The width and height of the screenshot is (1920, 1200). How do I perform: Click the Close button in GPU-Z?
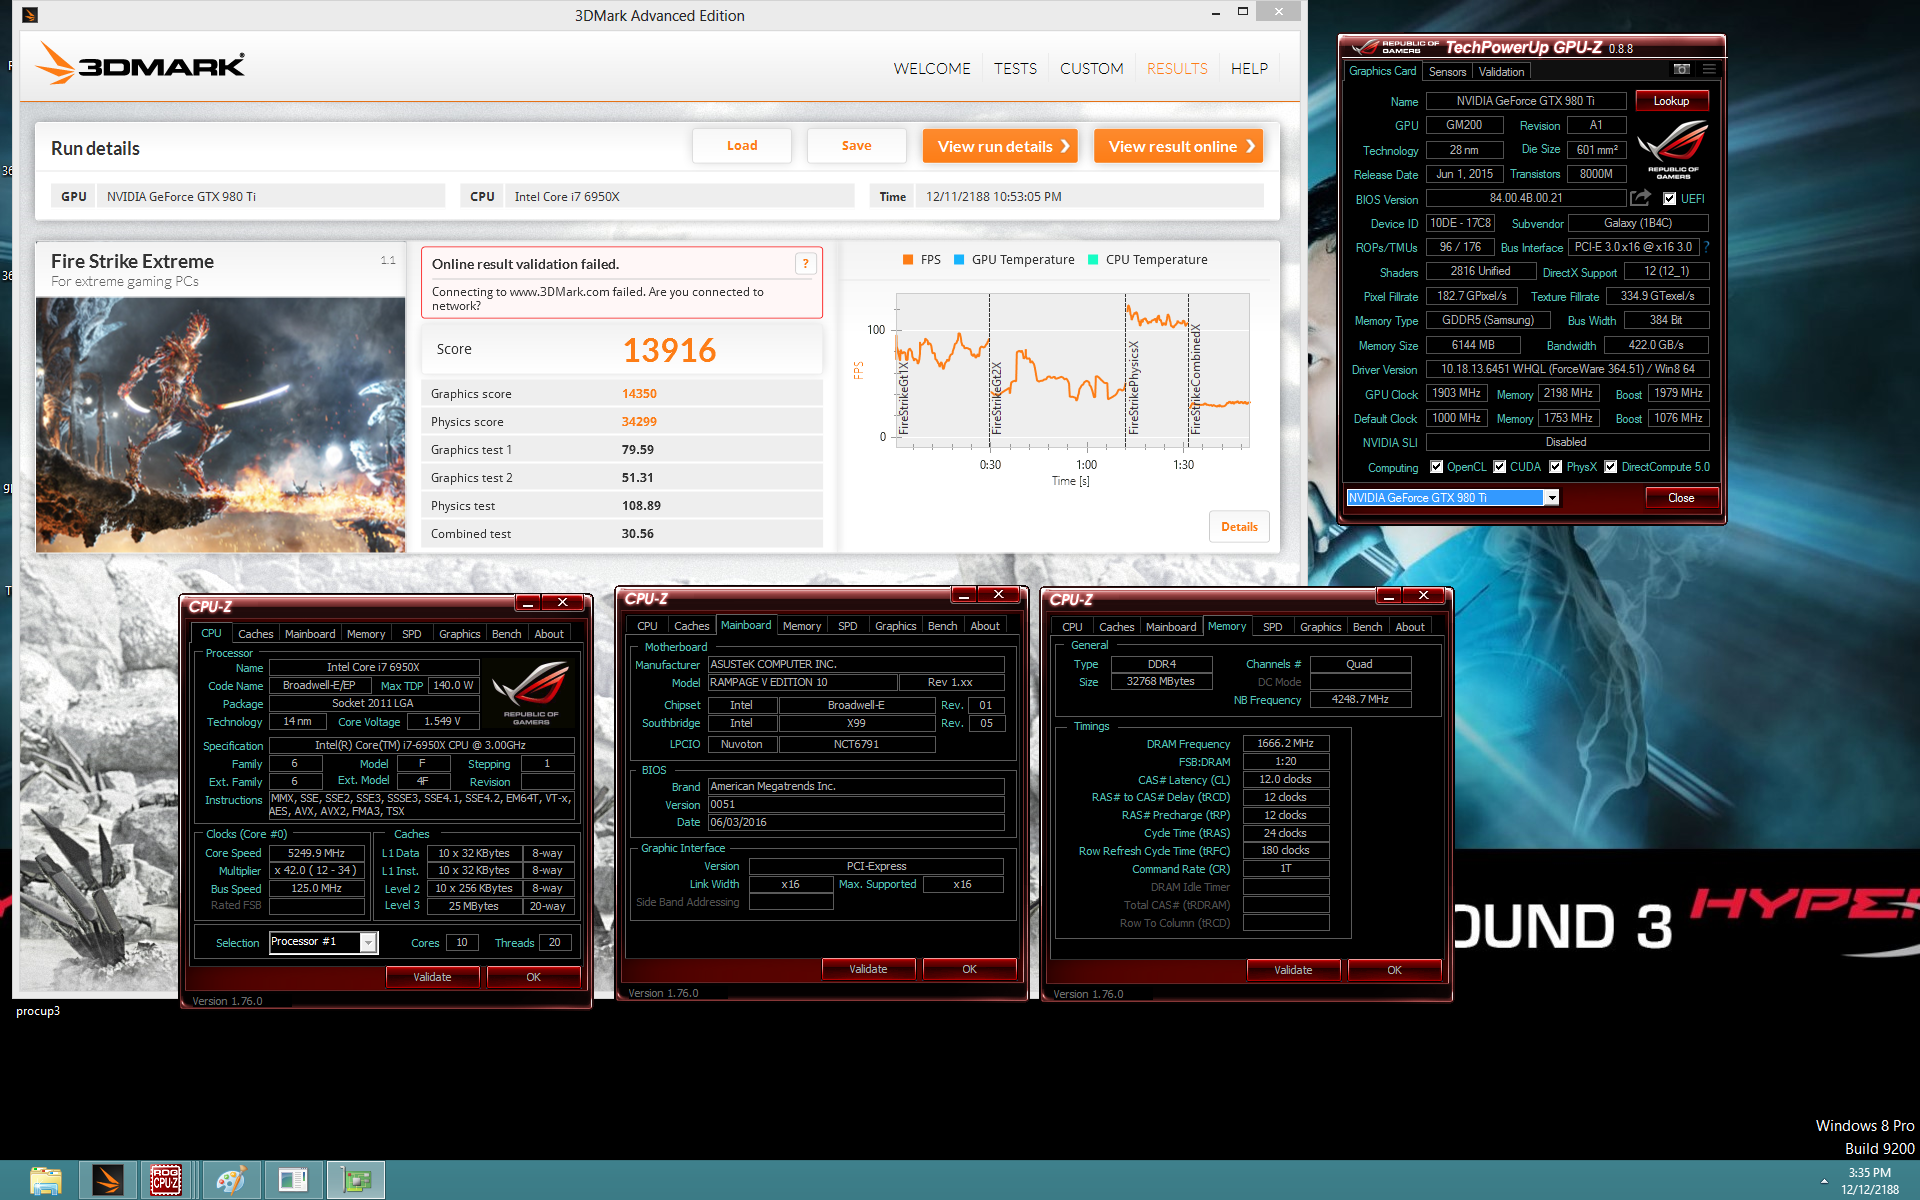(1681, 498)
